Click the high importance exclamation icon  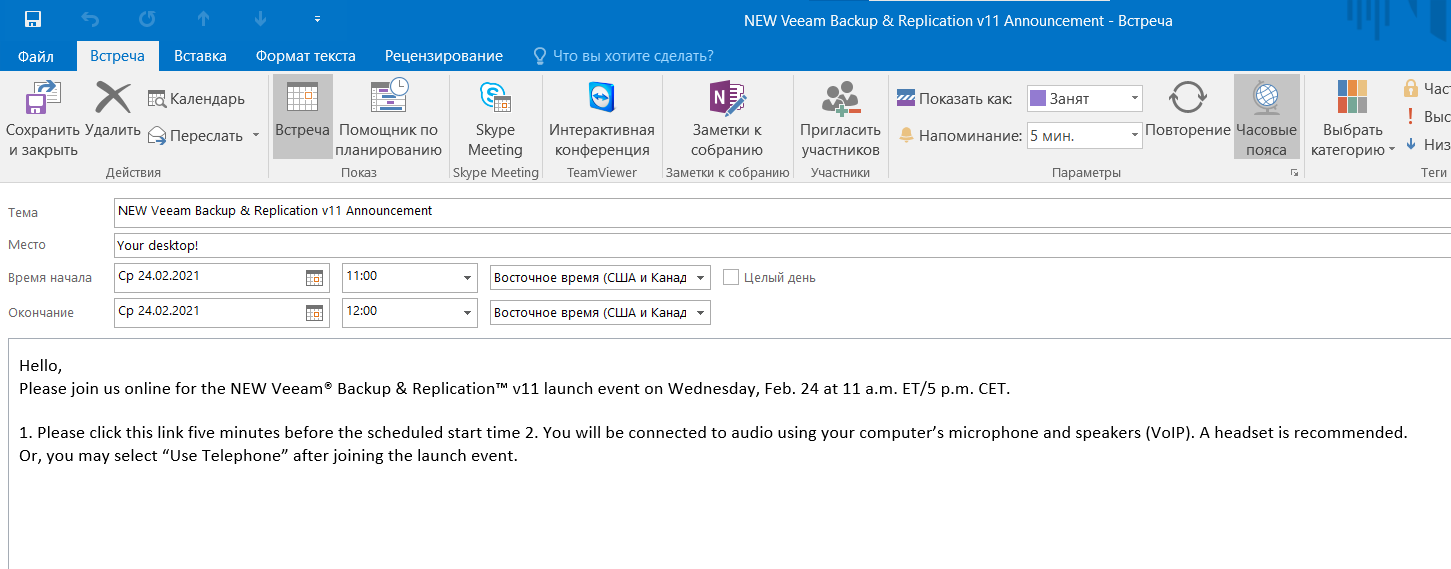[x=1411, y=117]
